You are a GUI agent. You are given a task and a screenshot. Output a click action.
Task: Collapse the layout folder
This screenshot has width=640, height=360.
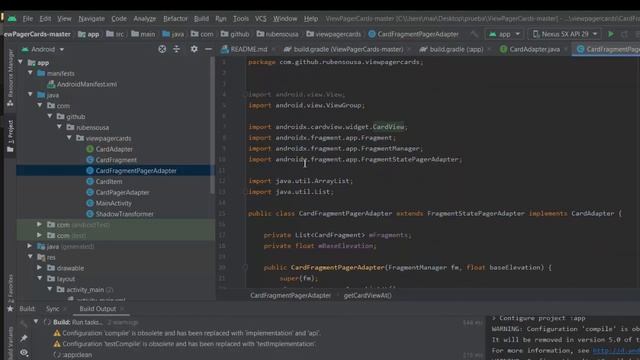pos(40,278)
